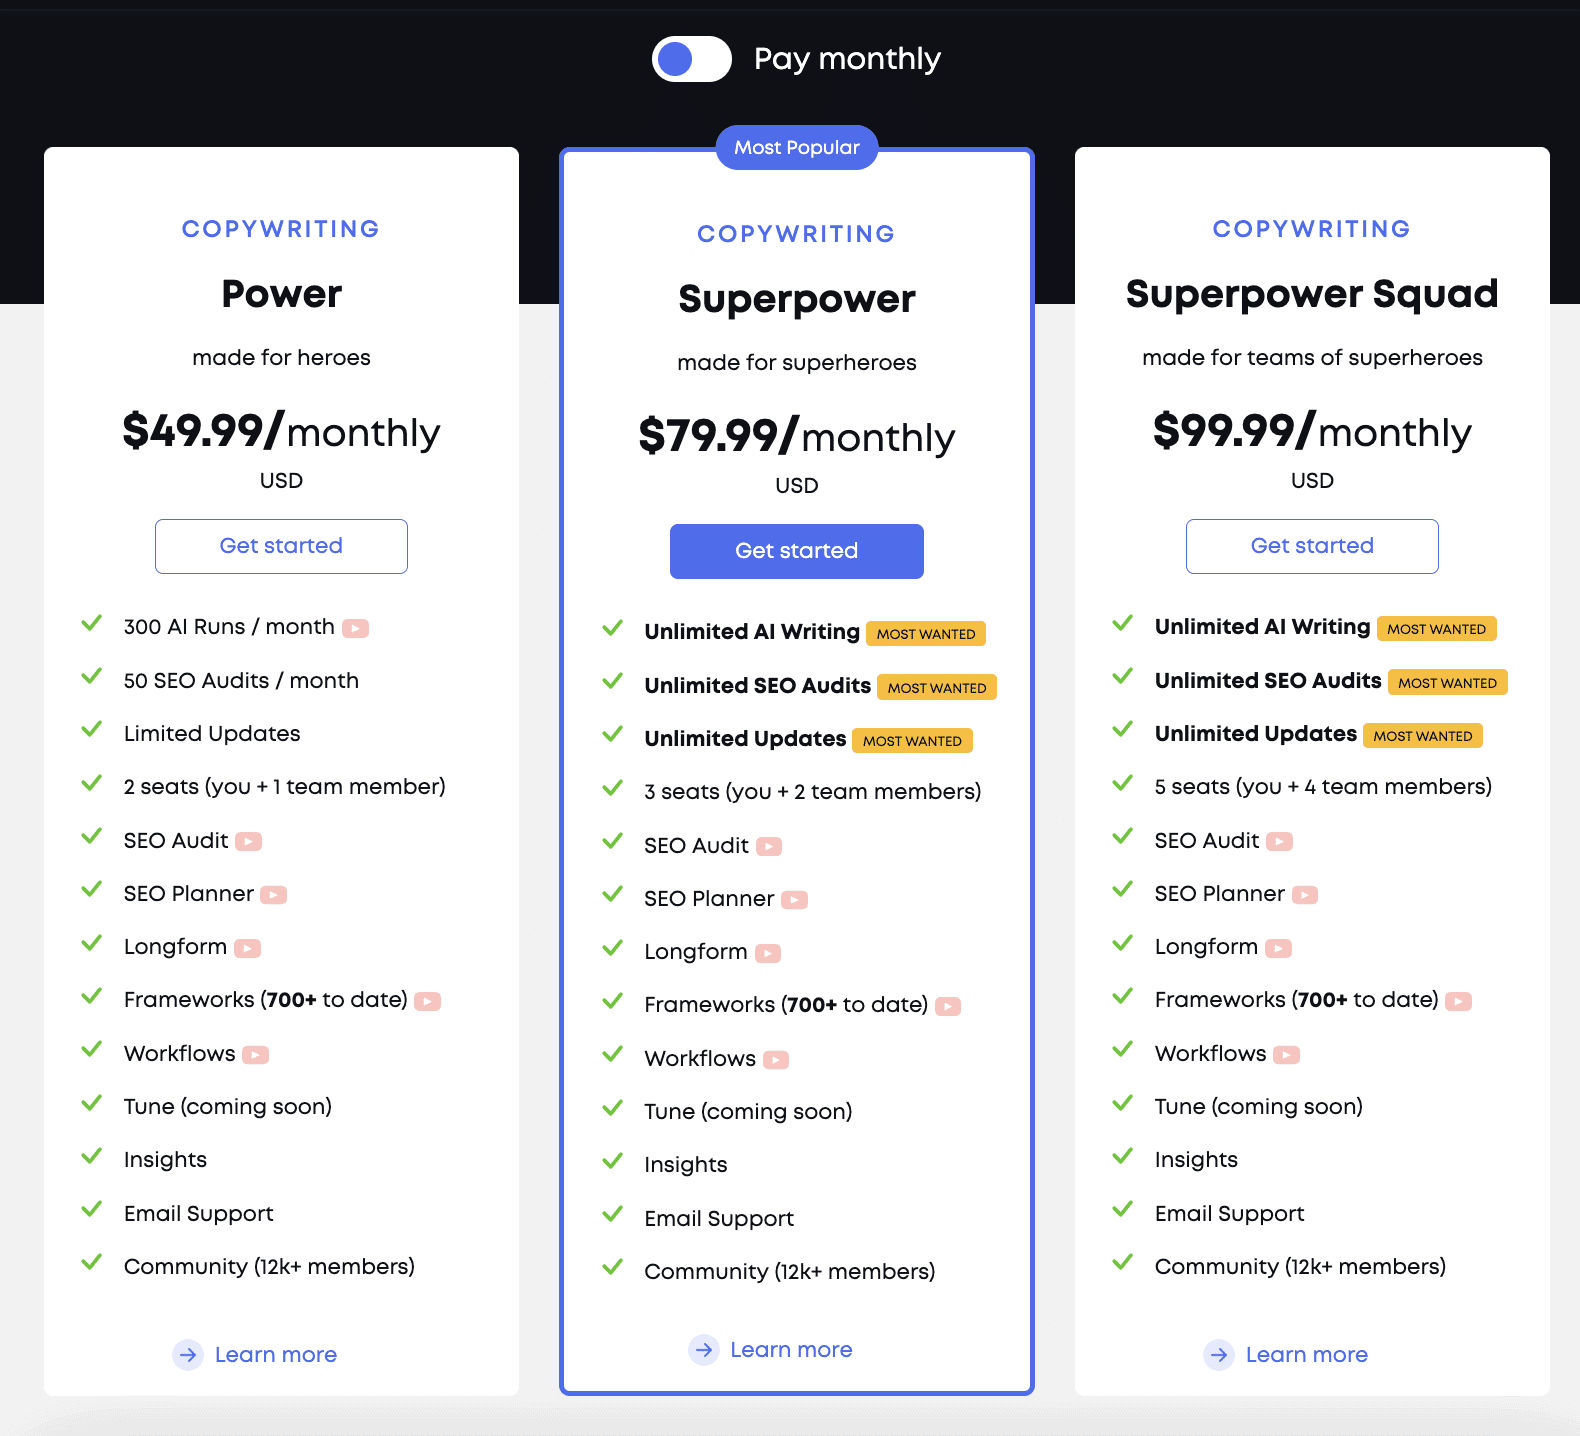
Task: Get started with the Superpower plan
Action: pos(797,551)
